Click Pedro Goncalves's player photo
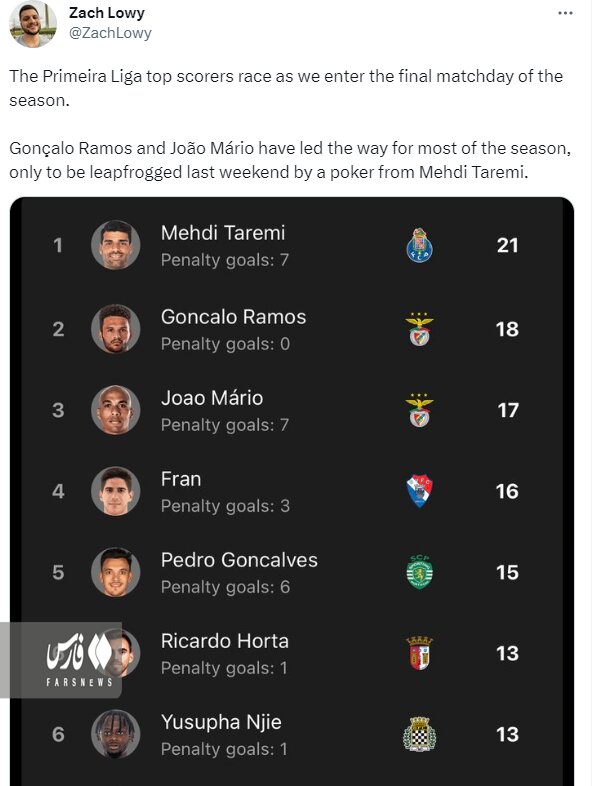The image size is (607, 786). tap(115, 572)
